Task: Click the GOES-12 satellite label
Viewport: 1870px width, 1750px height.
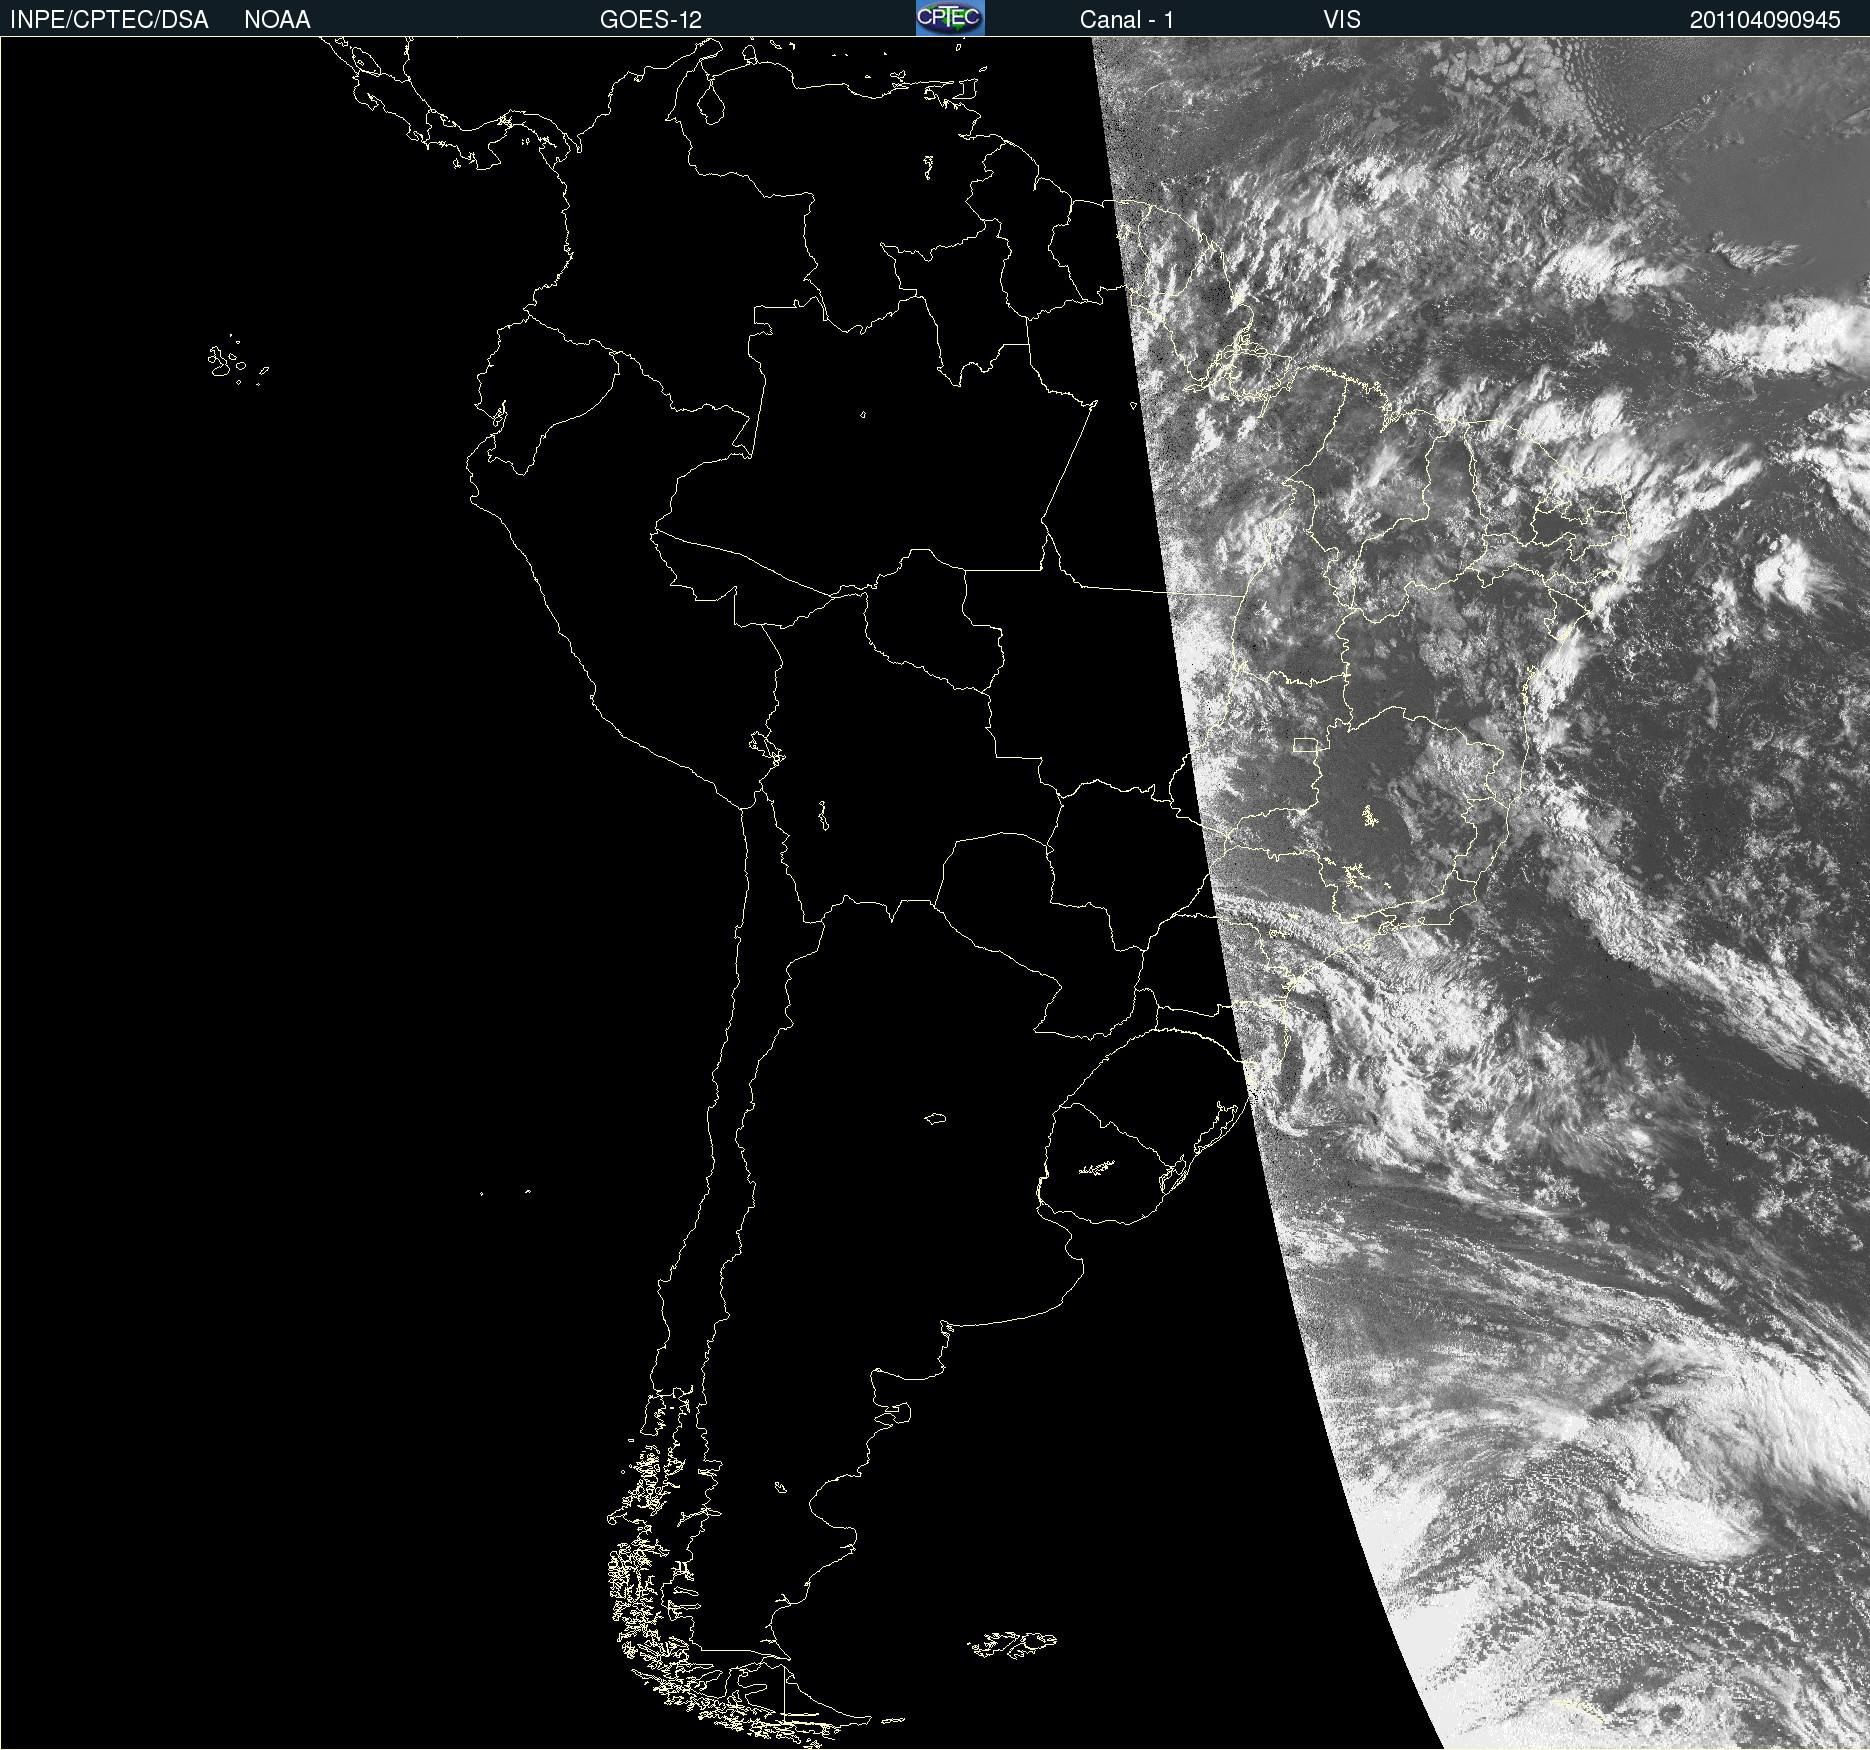Action: click(651, 20)
